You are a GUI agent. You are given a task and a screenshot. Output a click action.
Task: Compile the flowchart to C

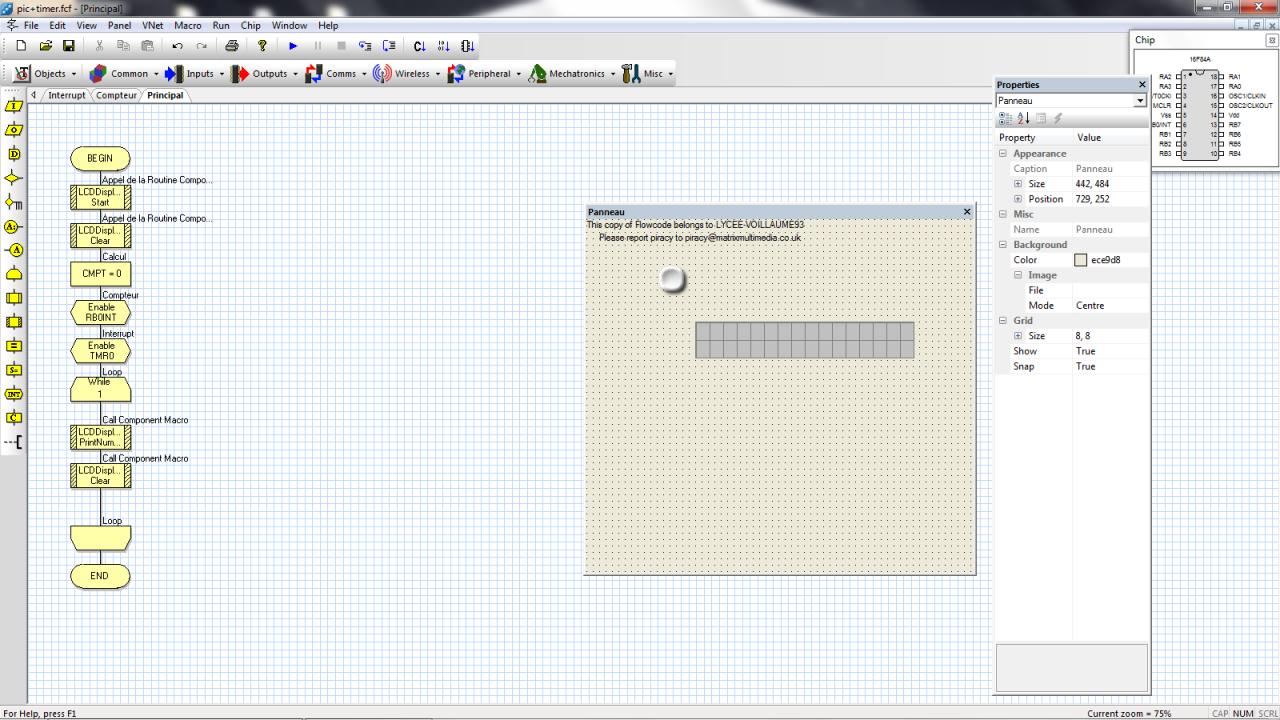[419, 46]
